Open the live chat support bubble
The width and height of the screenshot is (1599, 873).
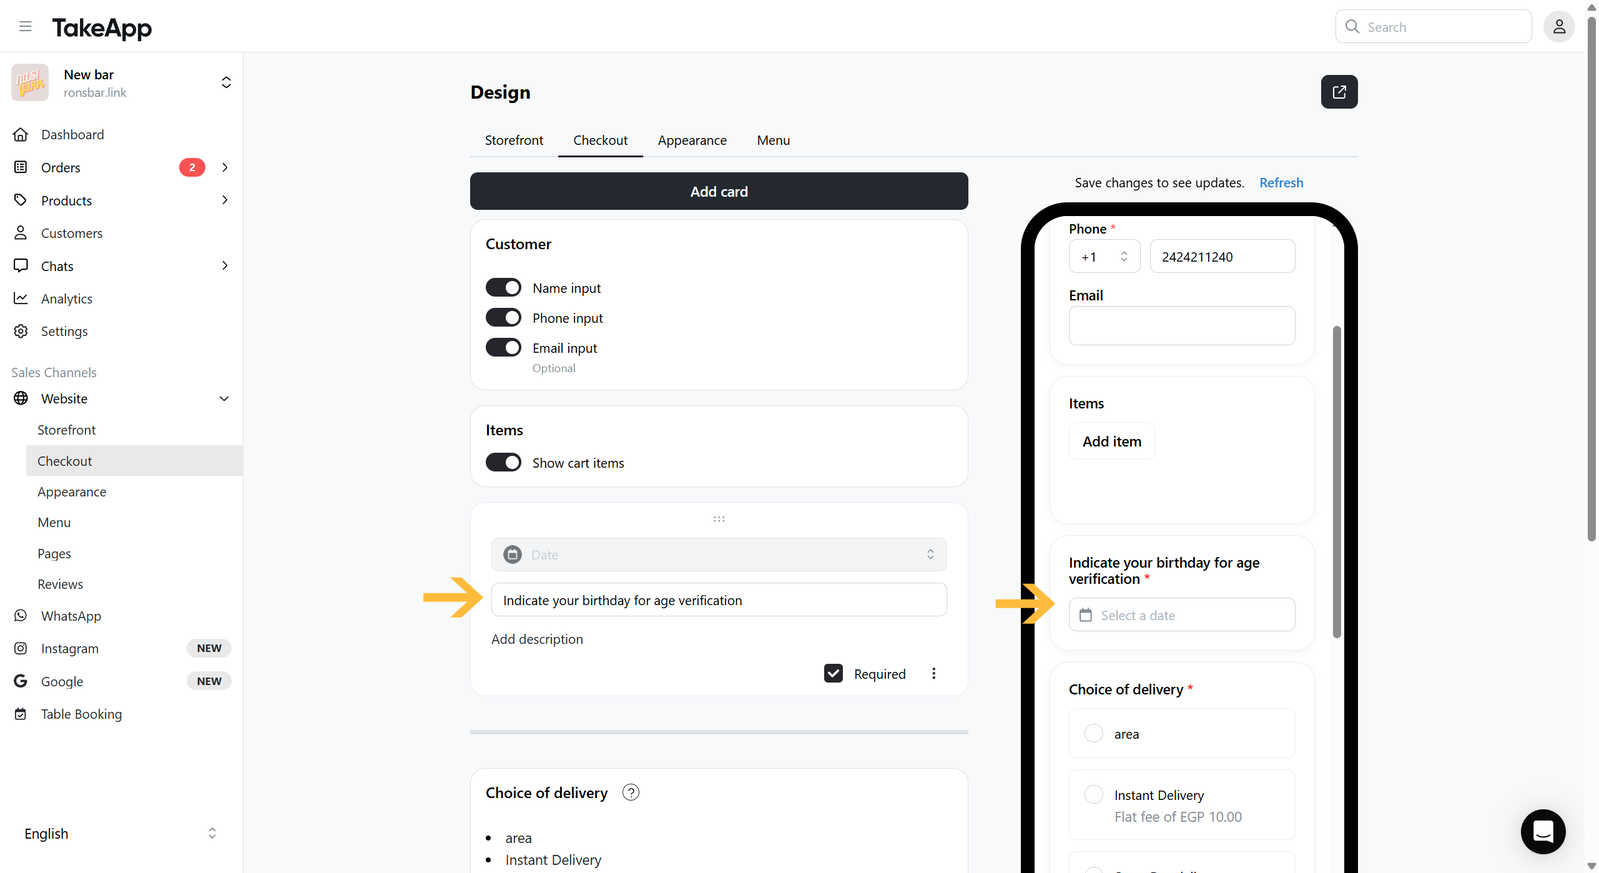point(1543,831)
